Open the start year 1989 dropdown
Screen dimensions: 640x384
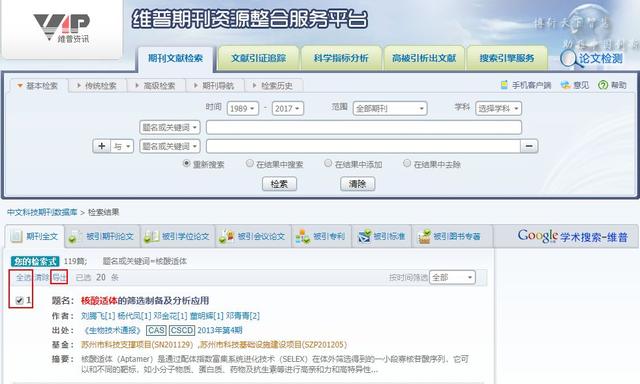click(243, 109)
